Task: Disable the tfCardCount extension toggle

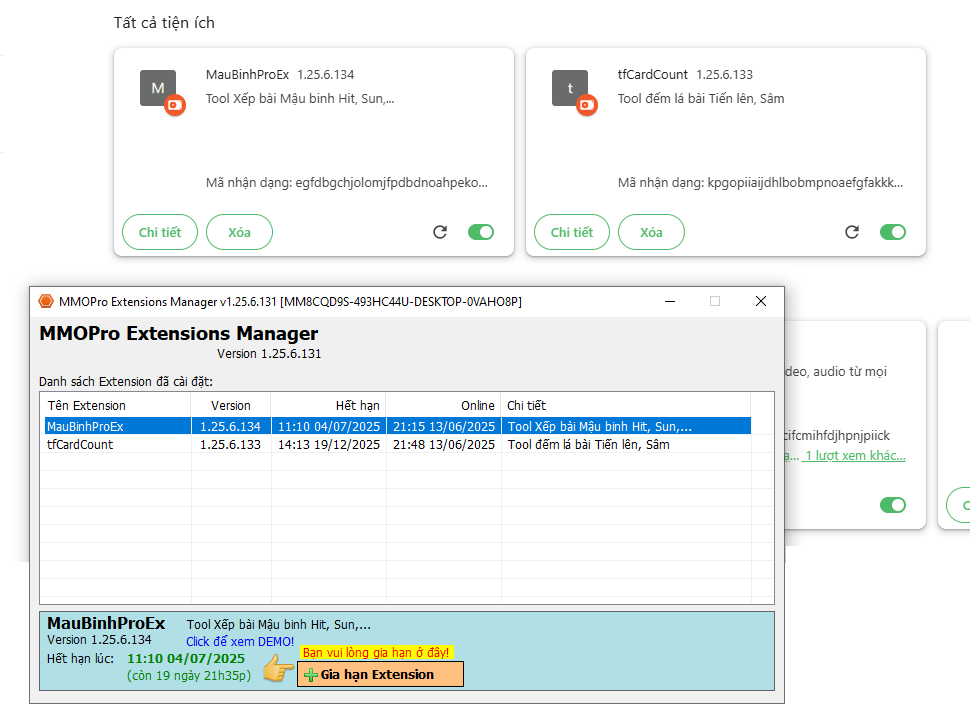Action: (893, 232)
